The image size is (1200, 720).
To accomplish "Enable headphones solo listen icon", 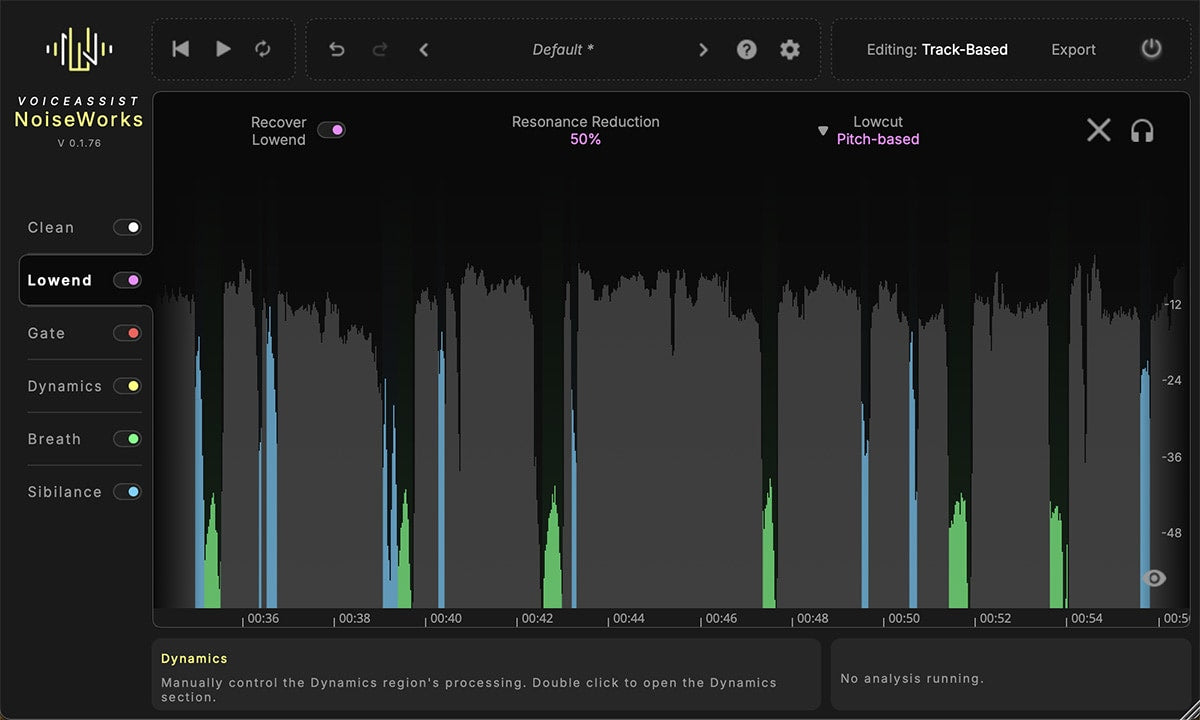I will click(x=1142, y=130).
